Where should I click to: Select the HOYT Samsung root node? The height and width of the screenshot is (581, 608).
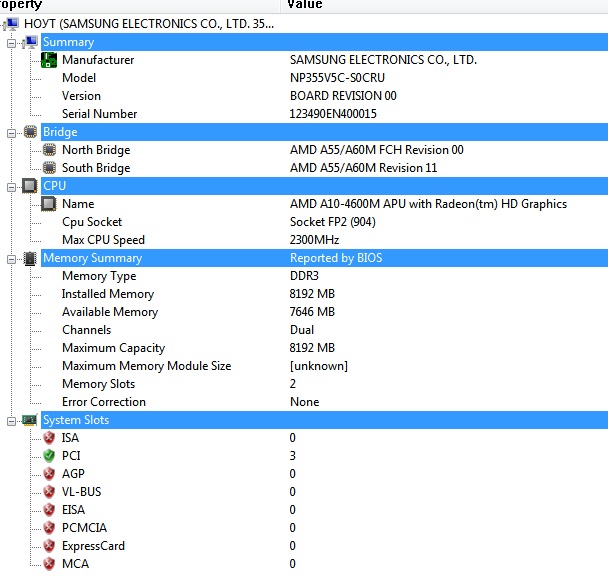[x=148, y=23]
